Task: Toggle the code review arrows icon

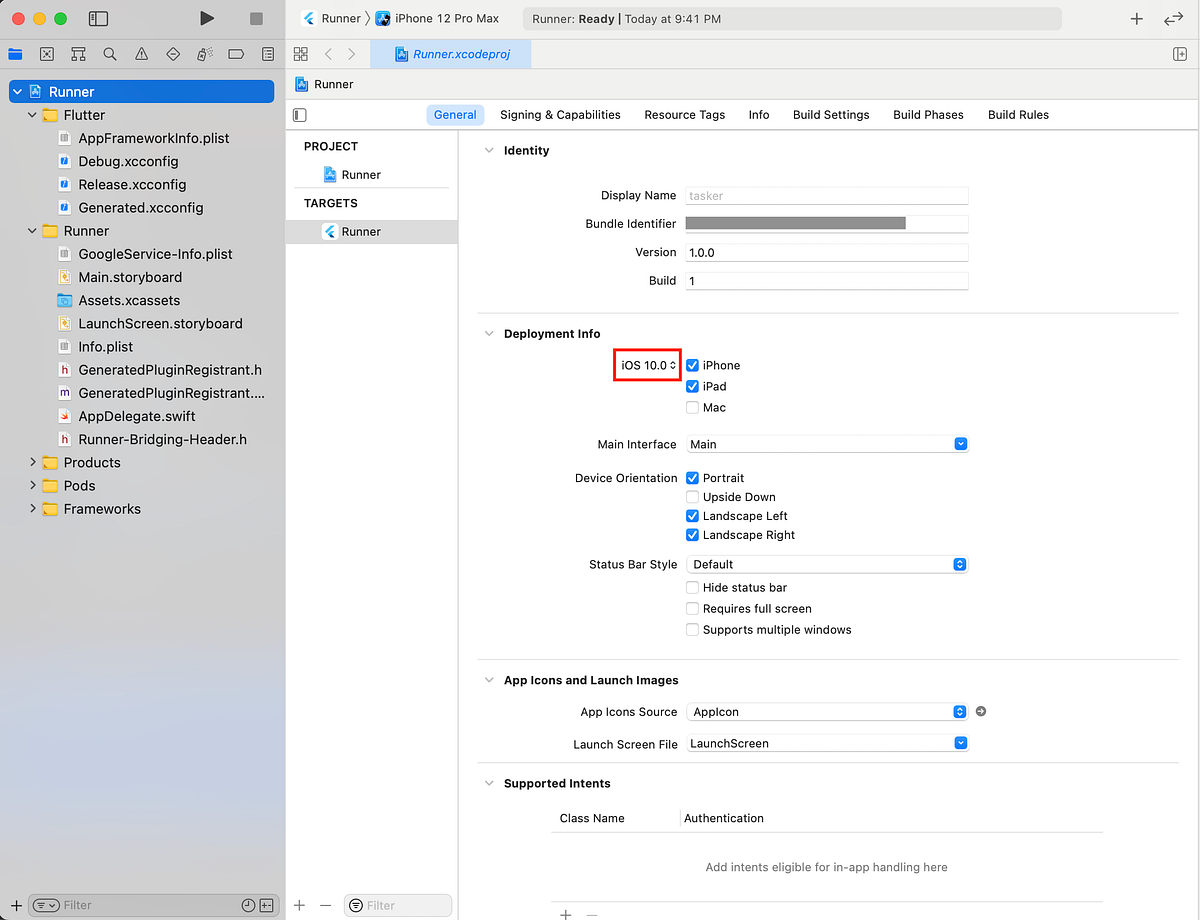Action: (x=1173, y=19)
